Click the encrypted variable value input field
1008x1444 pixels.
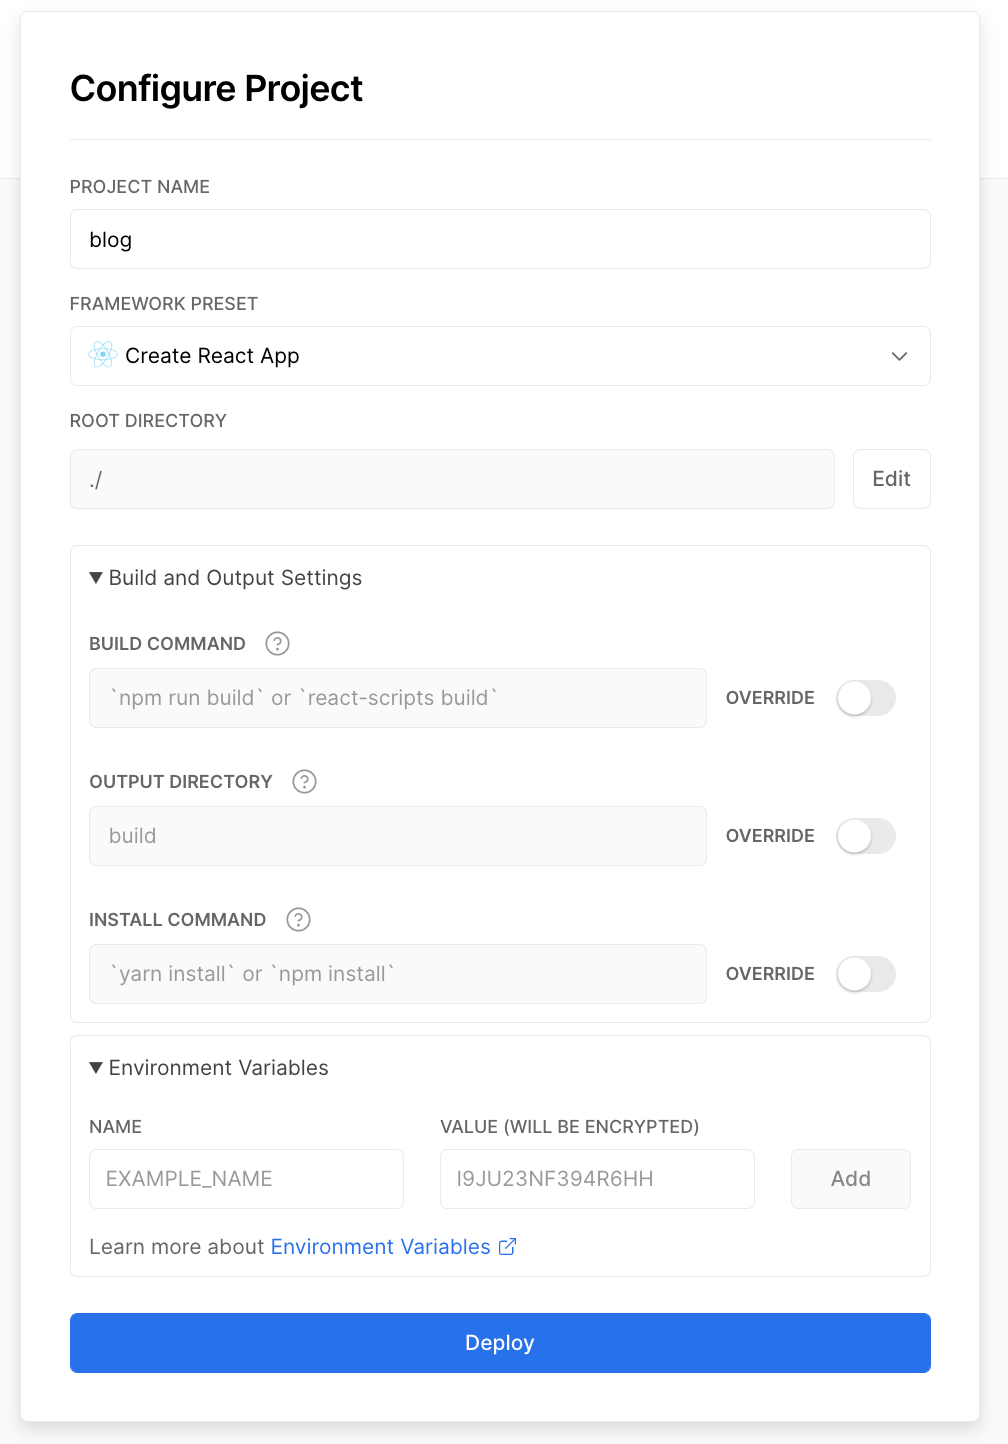point(597,1179)
